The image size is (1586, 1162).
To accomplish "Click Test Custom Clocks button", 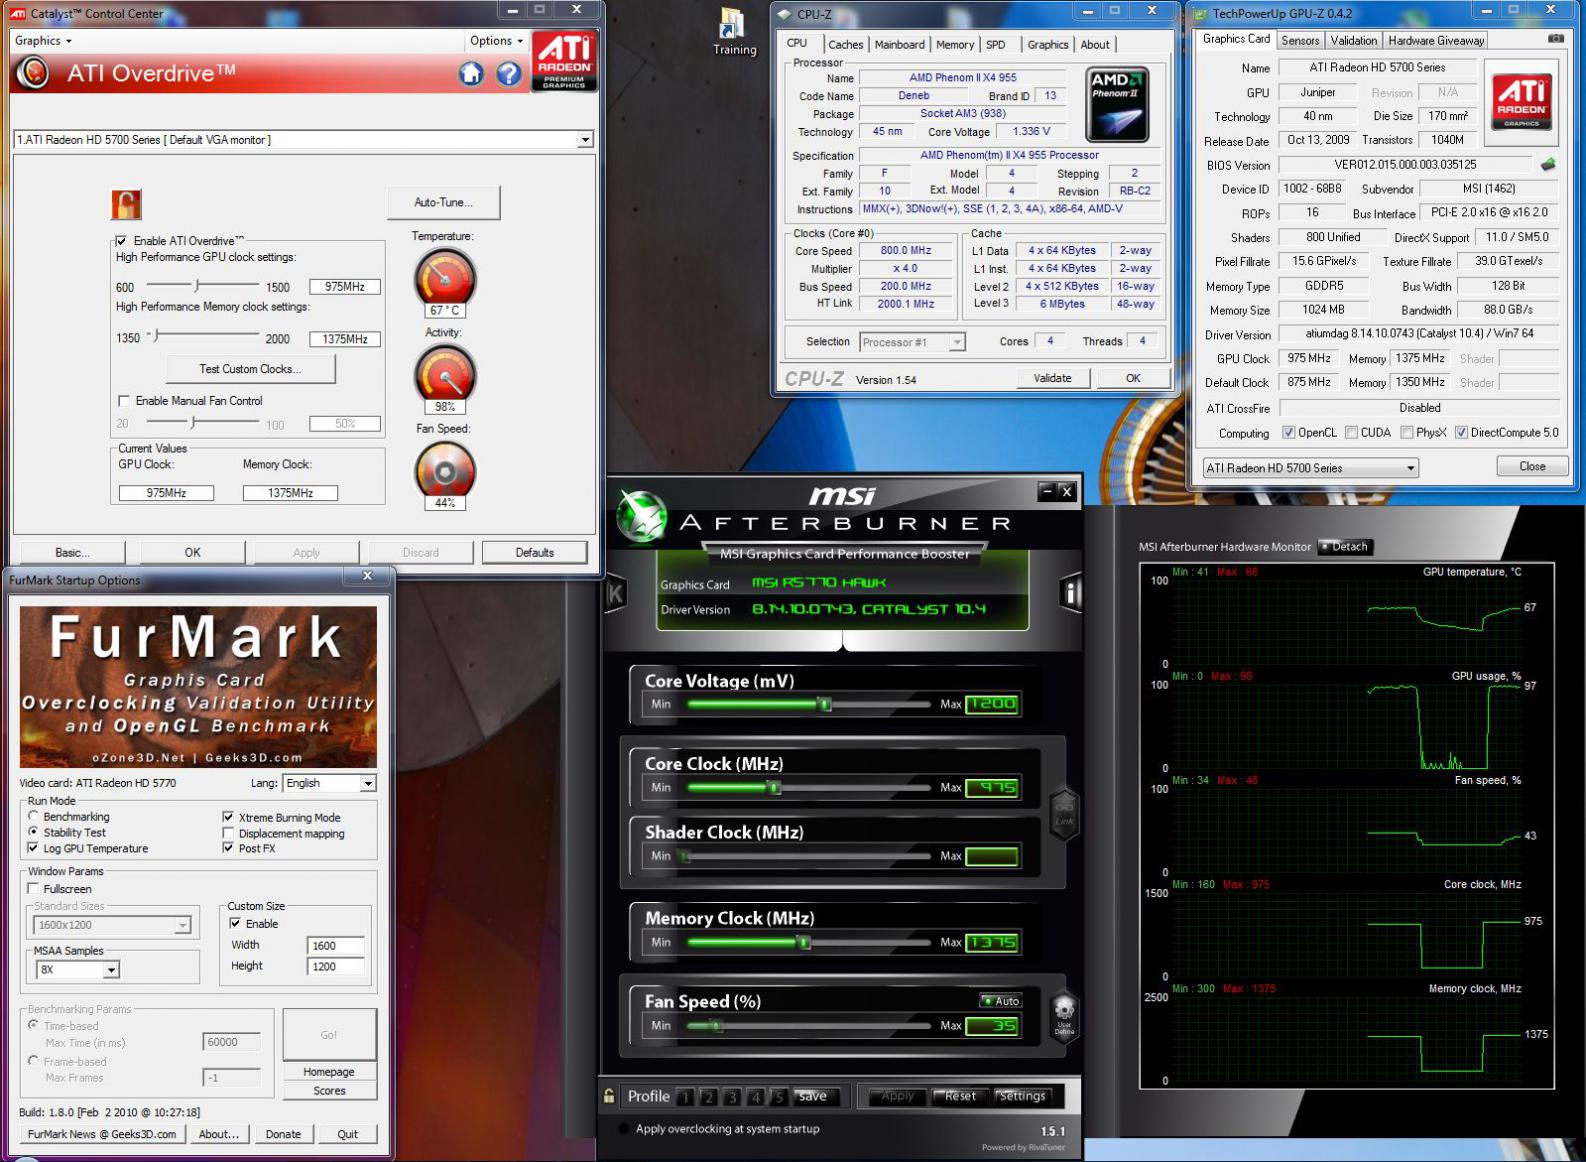I will click(250, 369).
